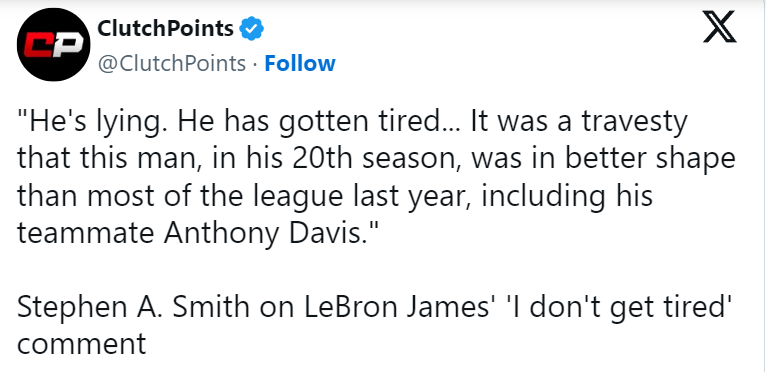Click the words "LeBron James'" in the tweet

[x=397, y=308]
